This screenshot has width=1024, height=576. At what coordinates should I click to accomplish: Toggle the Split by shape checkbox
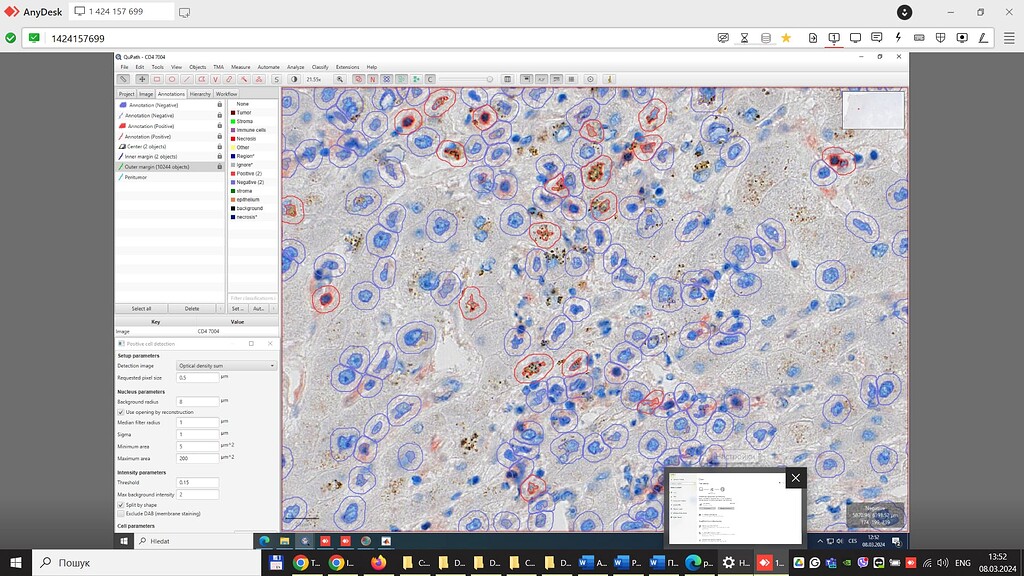click(x=121, y=503)
